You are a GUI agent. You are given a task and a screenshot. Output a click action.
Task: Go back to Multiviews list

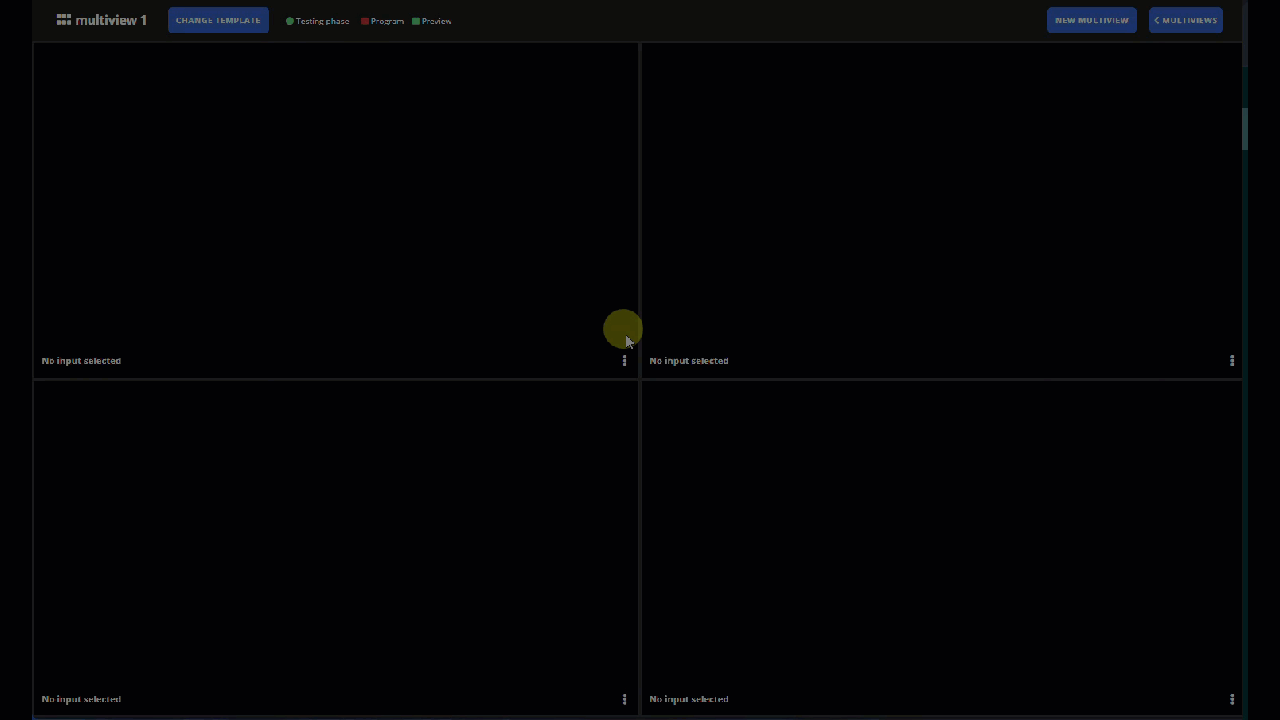click(x=1185, y=20)
